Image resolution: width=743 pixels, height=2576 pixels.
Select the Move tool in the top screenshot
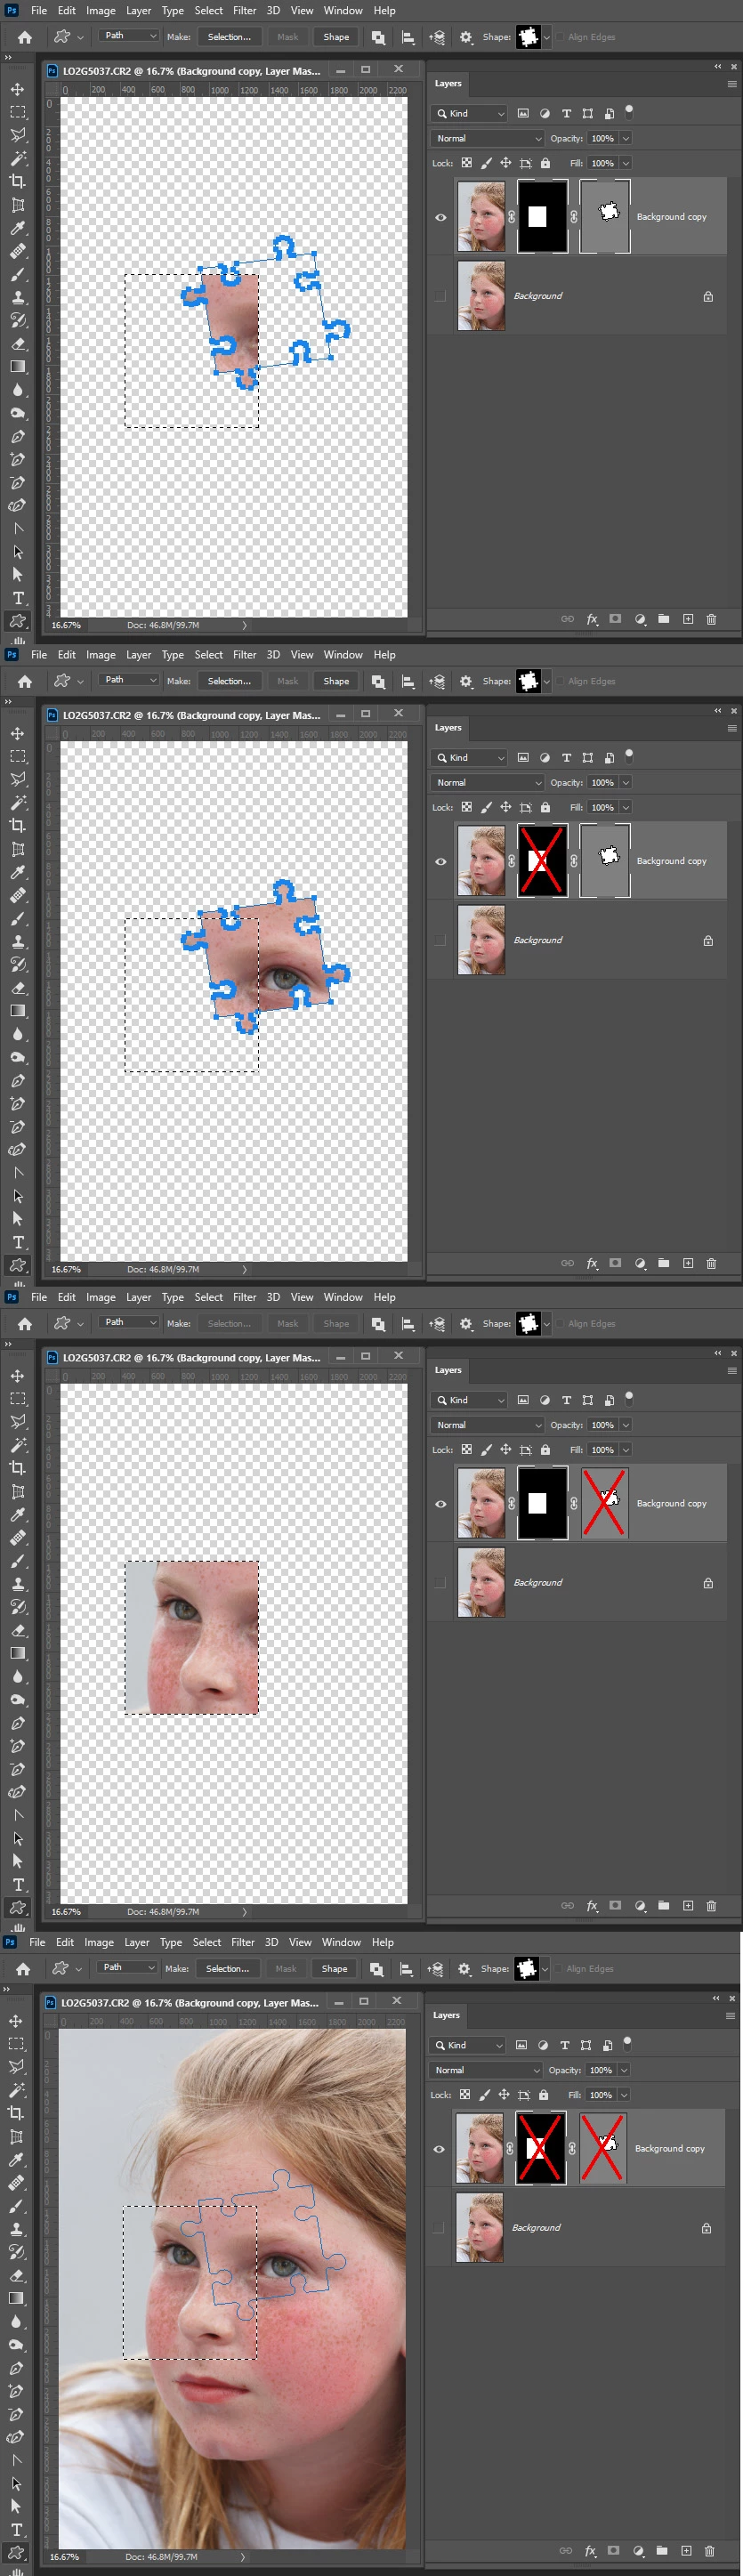17,89
